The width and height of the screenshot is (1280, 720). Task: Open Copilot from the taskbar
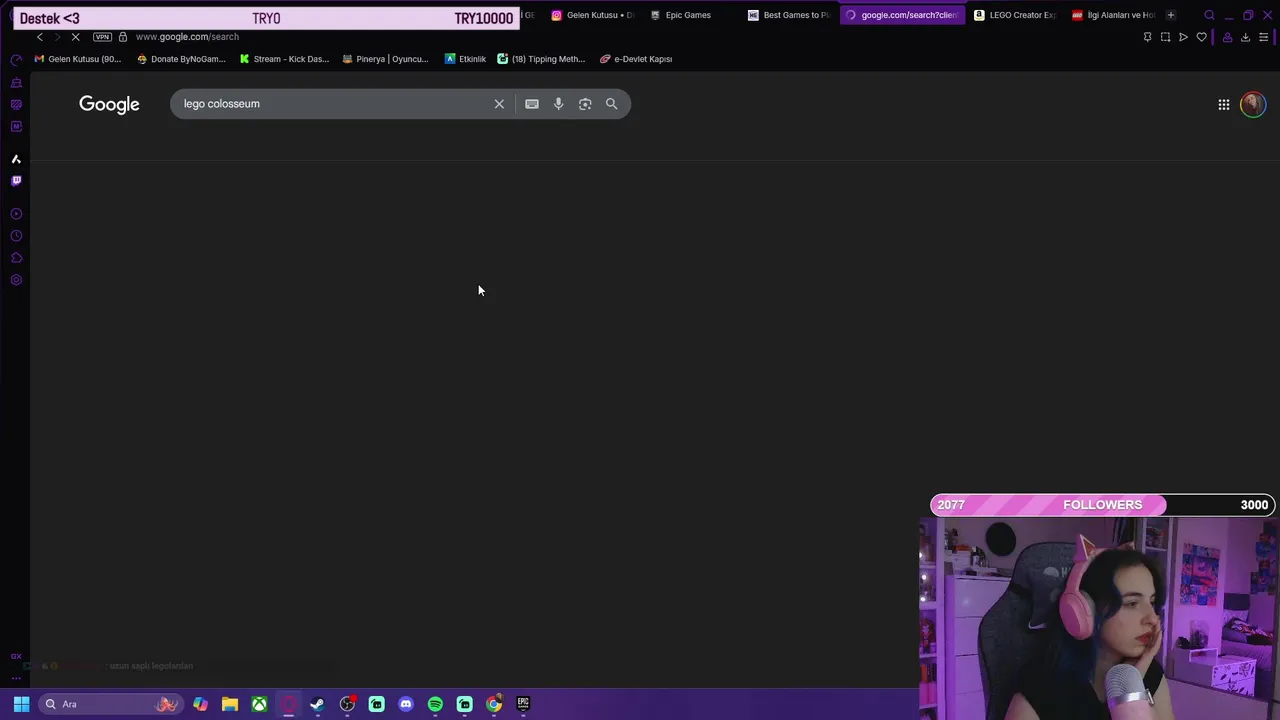click(x=200, y=704)
